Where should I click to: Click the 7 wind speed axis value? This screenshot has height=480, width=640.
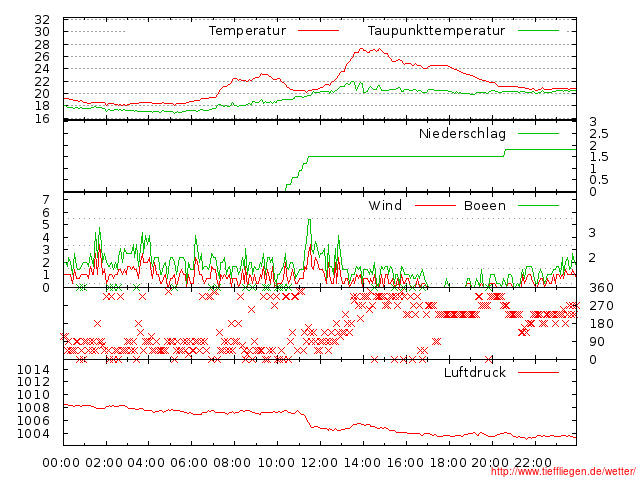point(46,200)
